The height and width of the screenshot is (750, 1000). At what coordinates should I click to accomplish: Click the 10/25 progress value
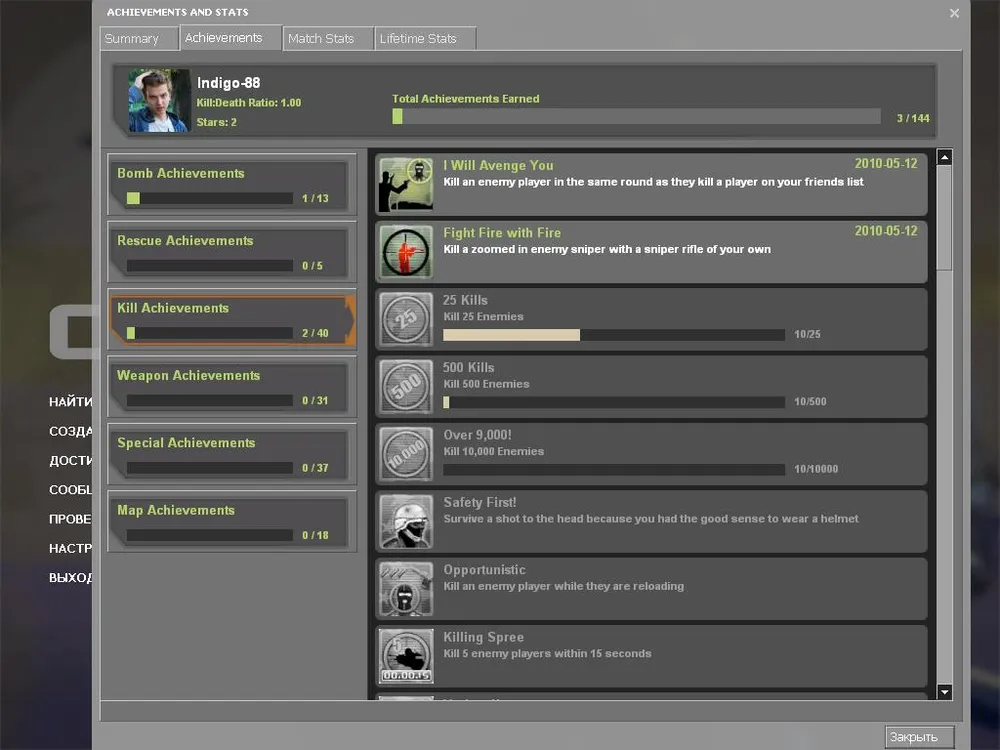tap(807, 334)
